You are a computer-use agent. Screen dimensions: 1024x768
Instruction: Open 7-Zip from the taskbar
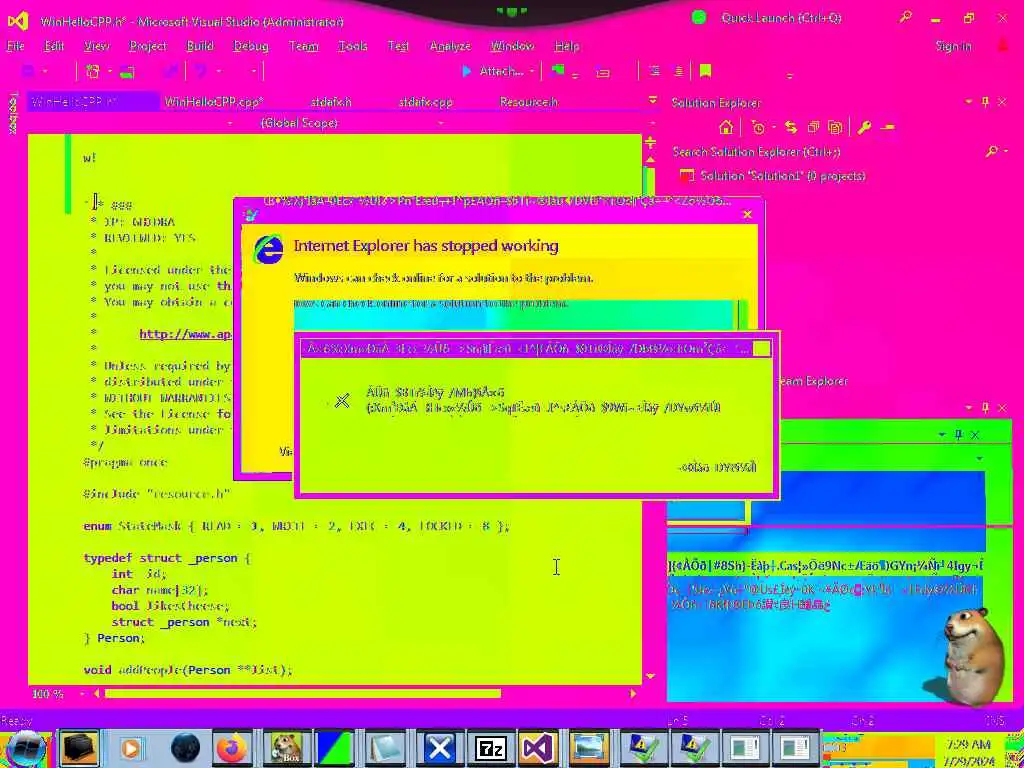(490, 748)
